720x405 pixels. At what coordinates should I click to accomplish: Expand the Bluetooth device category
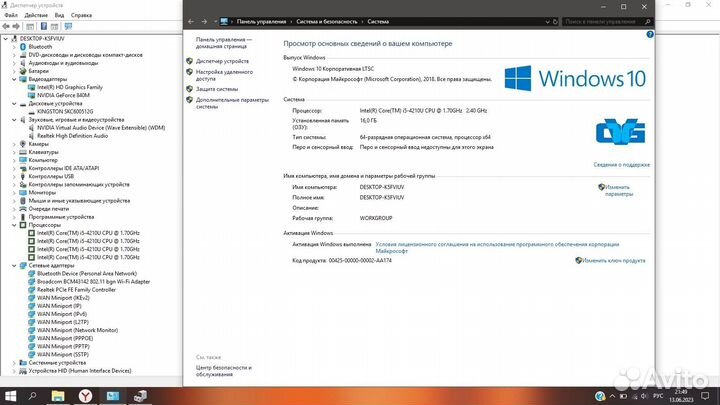point(14,47)
